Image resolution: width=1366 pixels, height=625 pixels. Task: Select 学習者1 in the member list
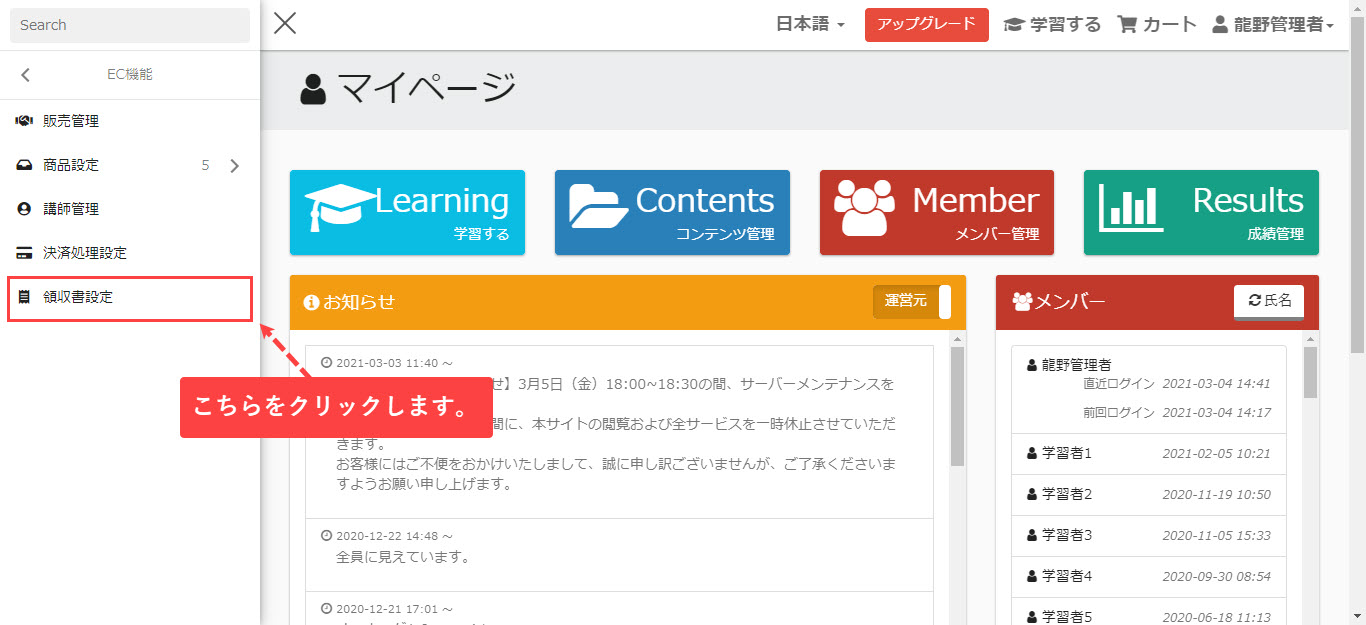[x=1067, y=453]
